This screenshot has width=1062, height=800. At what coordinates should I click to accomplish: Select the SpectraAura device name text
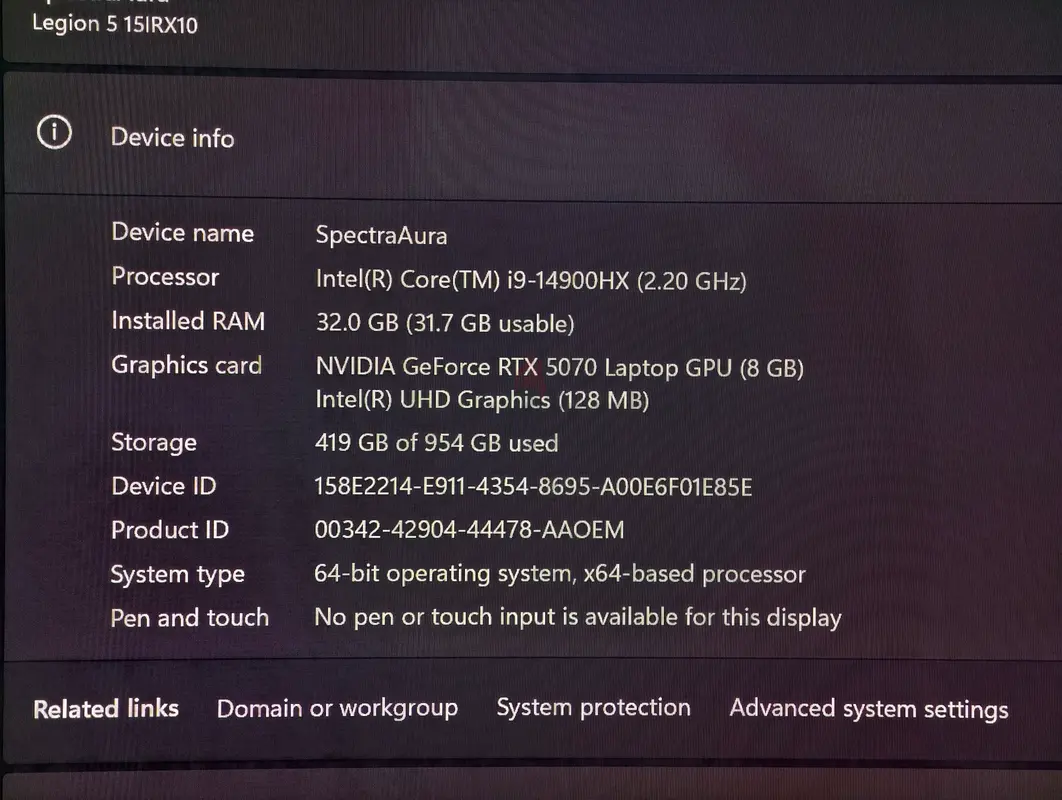pos(381,236)
